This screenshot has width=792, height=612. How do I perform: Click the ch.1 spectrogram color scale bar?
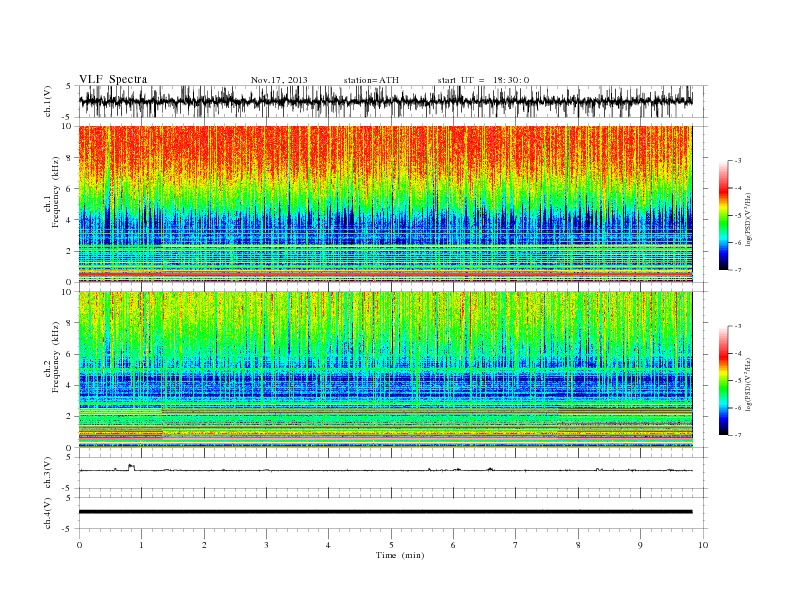point(723,216)
